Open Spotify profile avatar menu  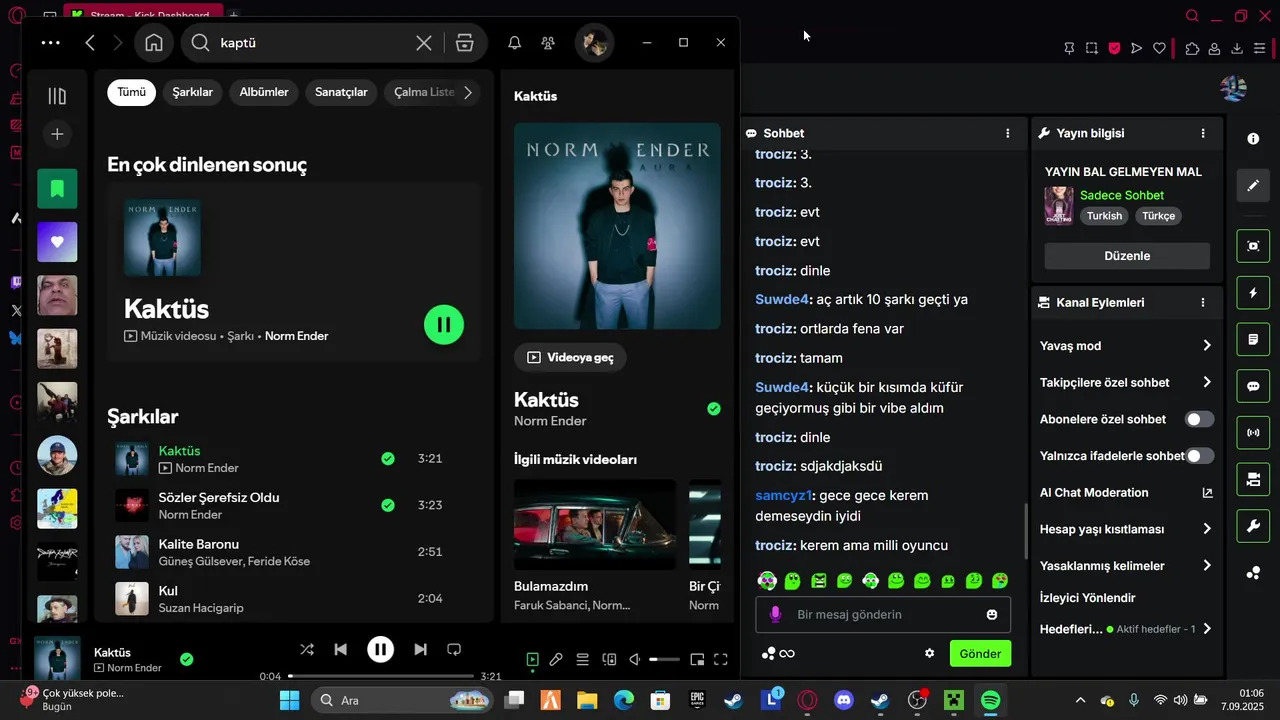click(x=595, y=43)
